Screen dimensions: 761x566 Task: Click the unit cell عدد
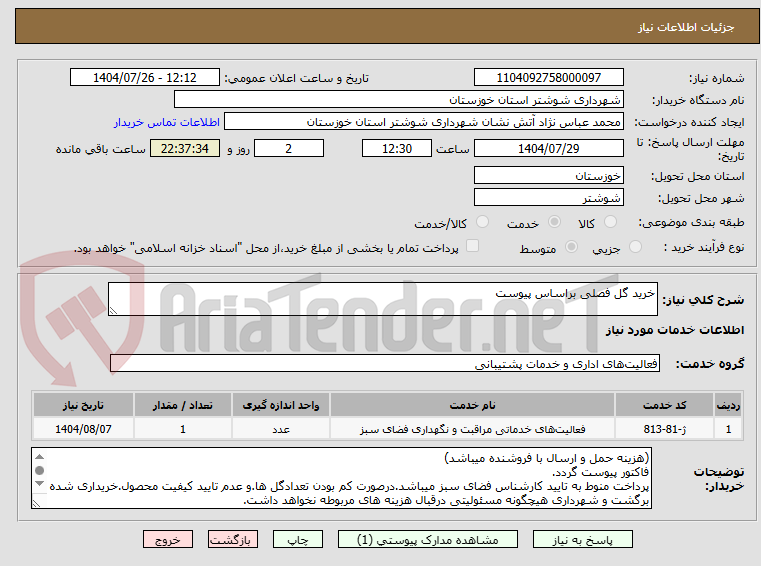(281, 429)
